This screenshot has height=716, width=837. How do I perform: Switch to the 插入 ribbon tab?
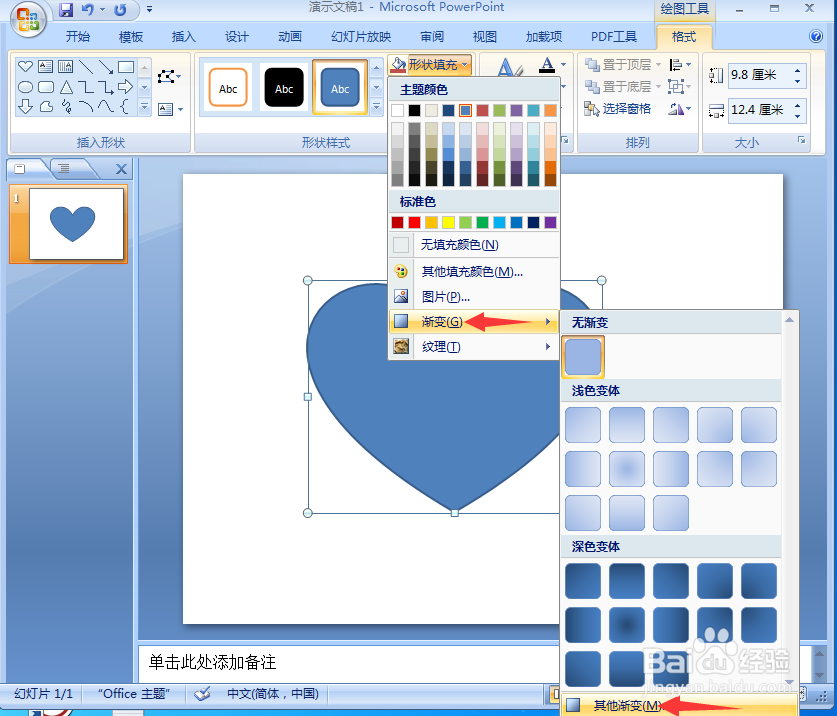(184, 36)
